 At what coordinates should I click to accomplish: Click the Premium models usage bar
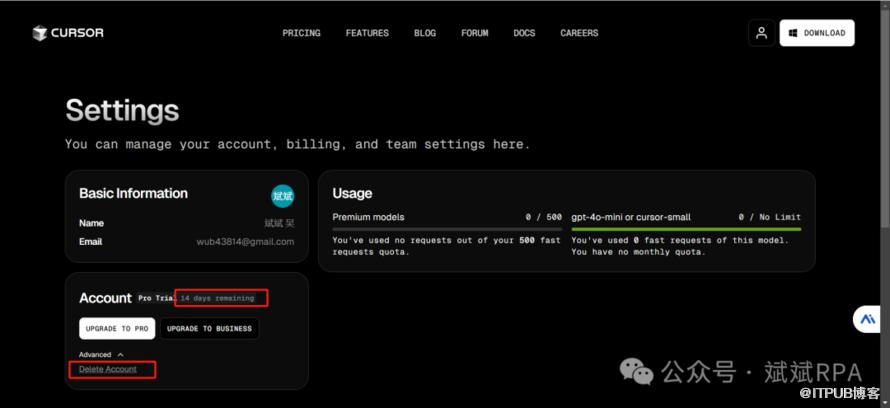click(x=446, y=229)
